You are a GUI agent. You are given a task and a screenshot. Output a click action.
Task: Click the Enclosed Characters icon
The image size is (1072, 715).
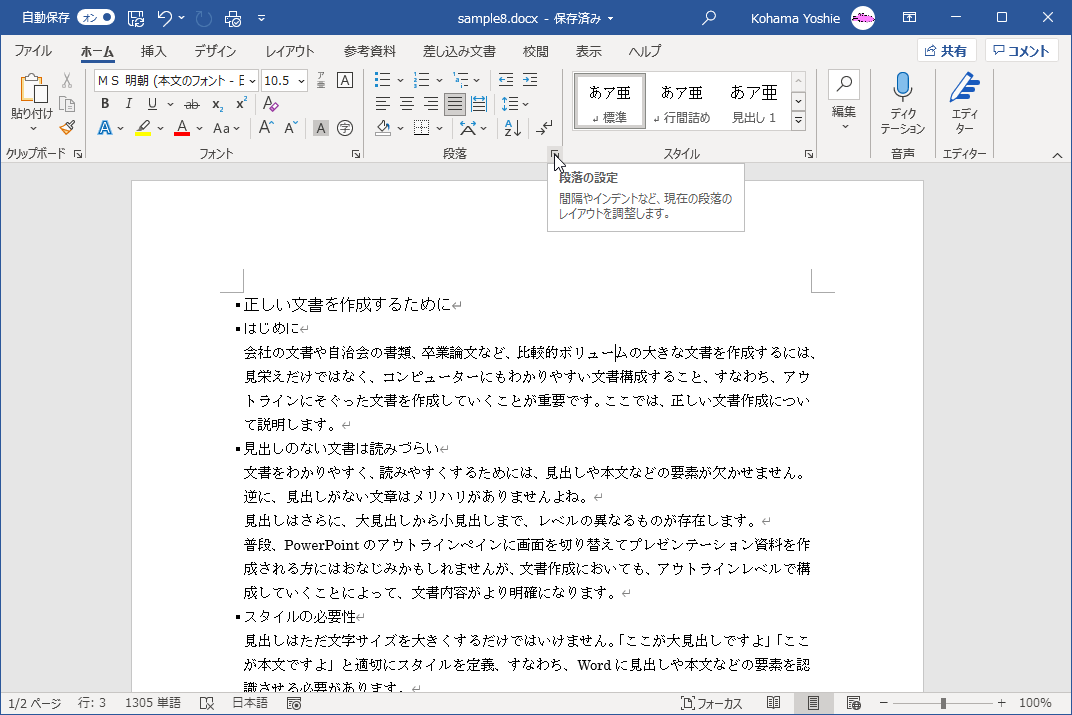[x=345, y=128]
